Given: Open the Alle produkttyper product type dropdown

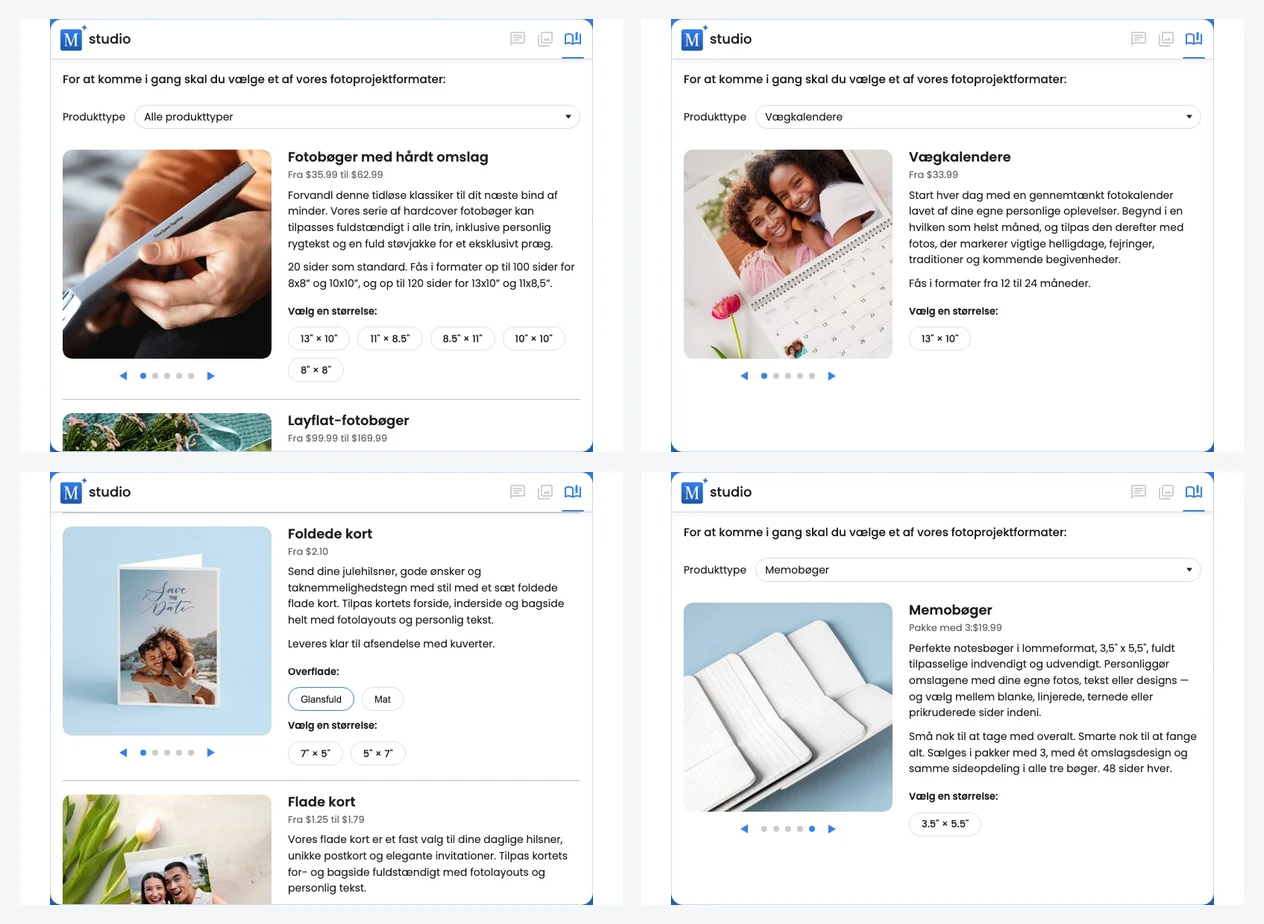Looking at the screenshot, I should click(x=357, y=117).
